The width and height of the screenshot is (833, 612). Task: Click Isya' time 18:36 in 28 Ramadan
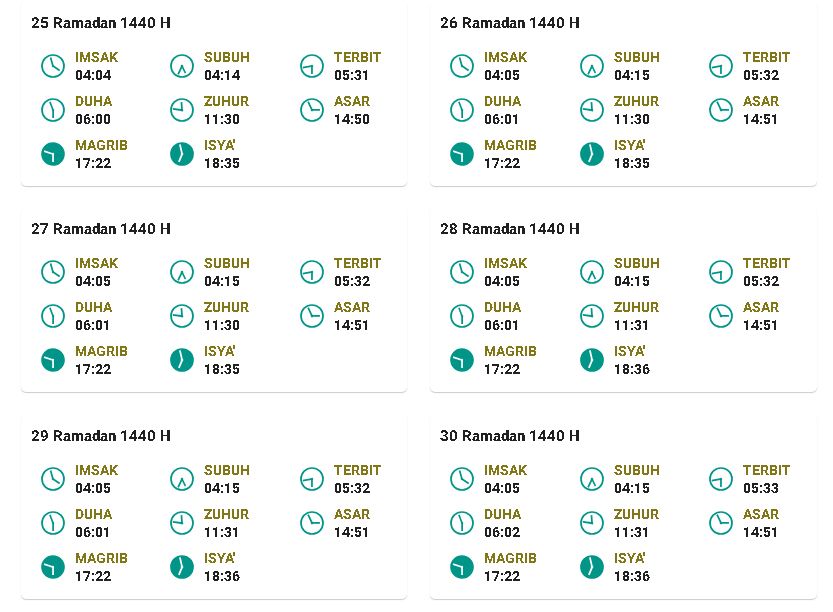pos(632,369)
